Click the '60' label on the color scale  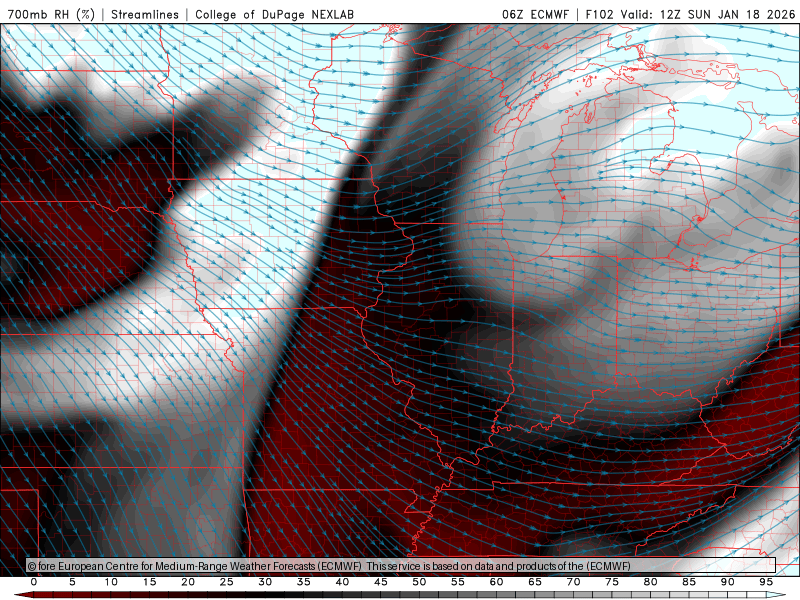click(x=496, y=582)
